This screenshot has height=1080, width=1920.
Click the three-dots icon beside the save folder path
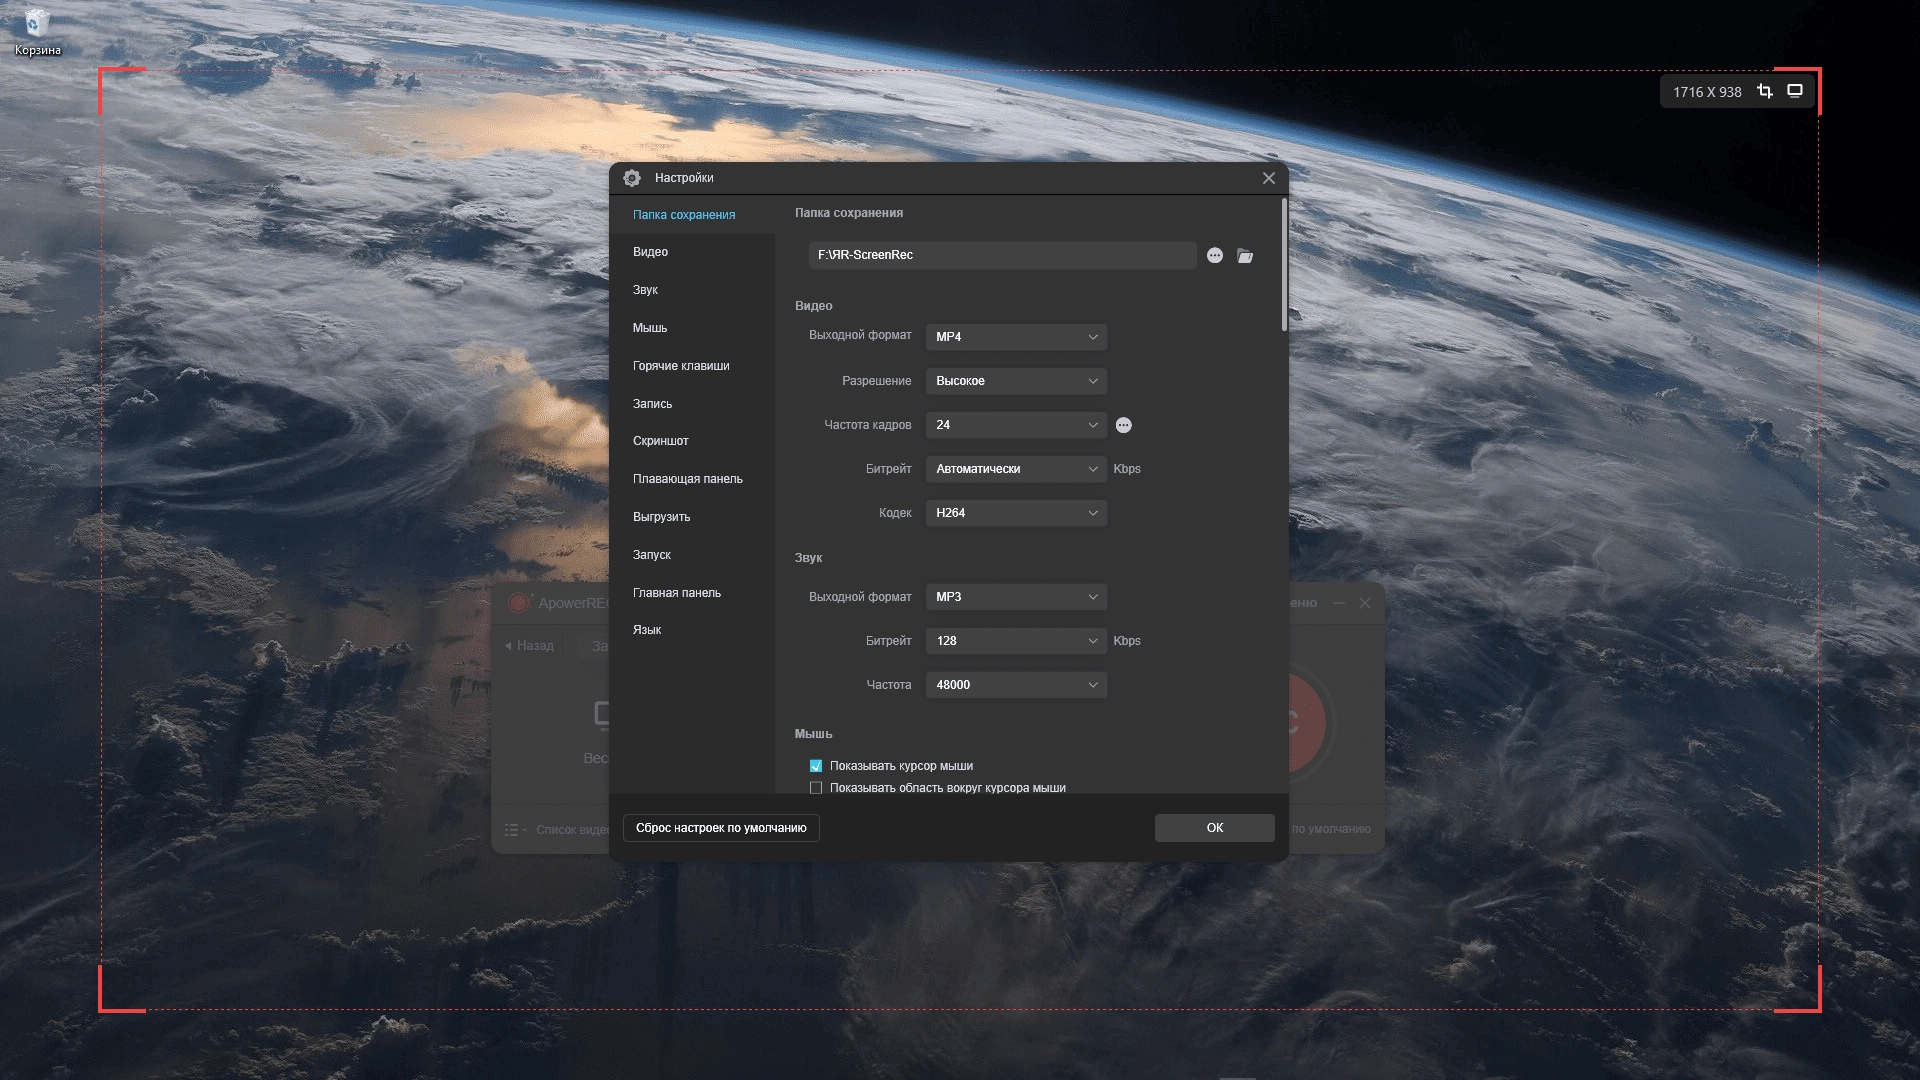(x=1215, y=256)
